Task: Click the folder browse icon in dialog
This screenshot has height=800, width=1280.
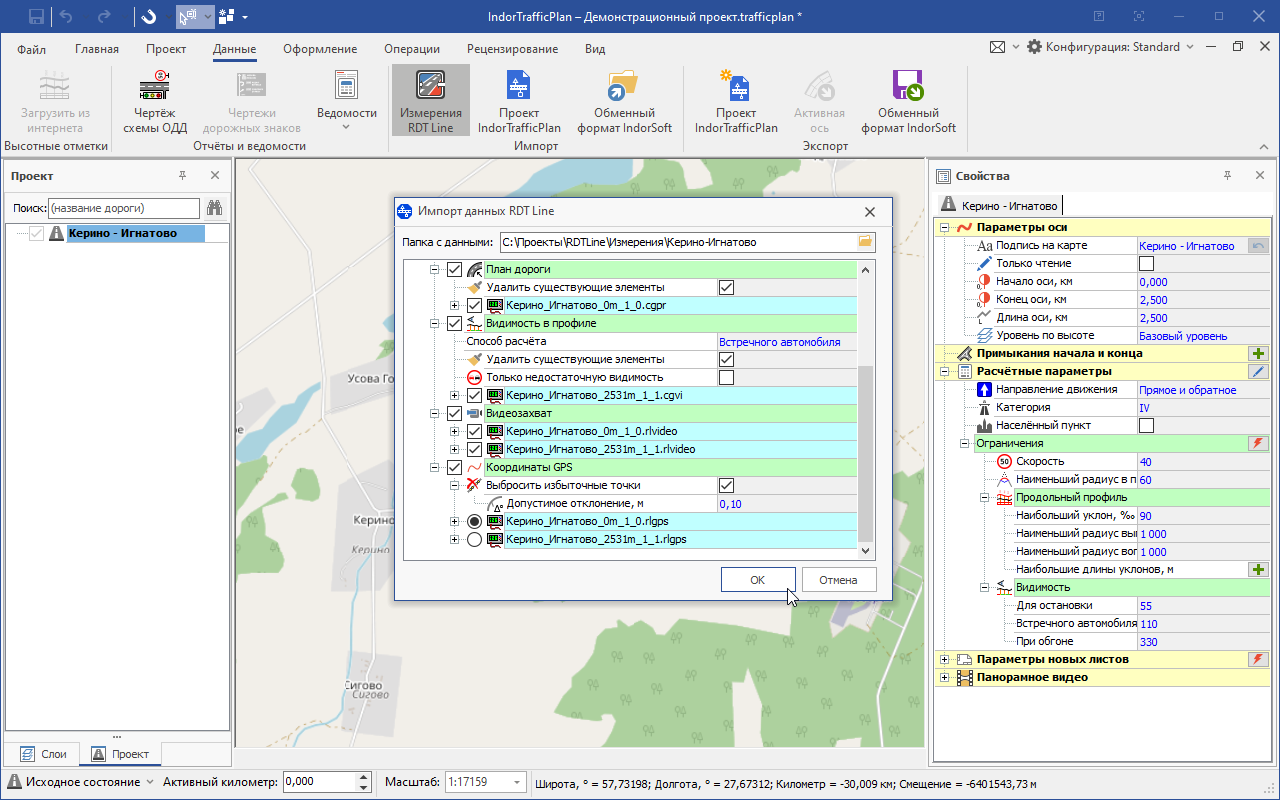Action: click(865, 242)
